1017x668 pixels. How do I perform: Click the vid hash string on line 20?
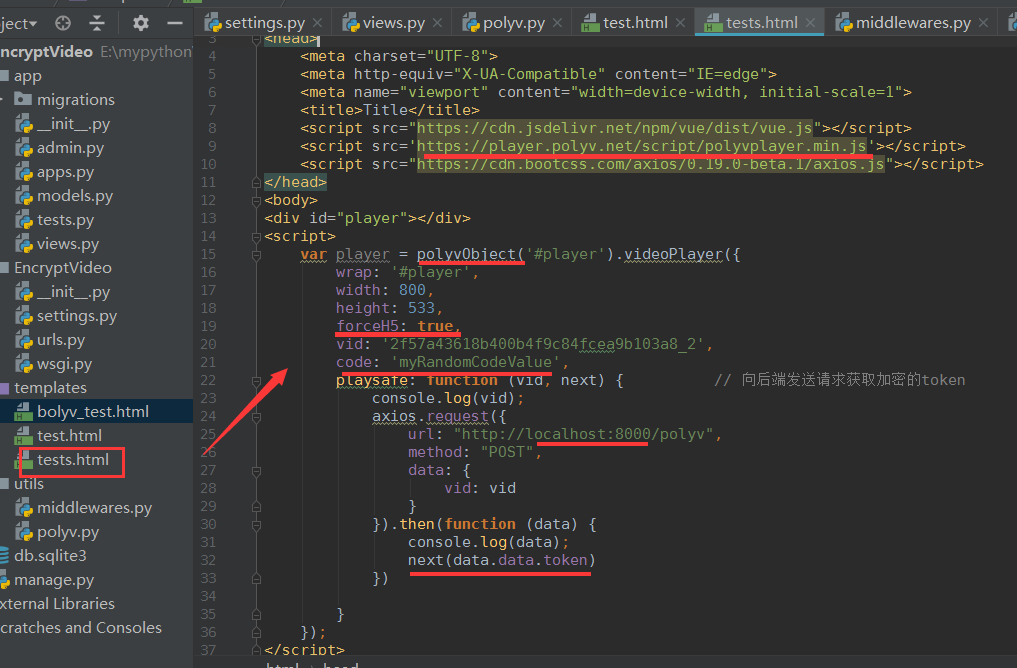point(543,344)
